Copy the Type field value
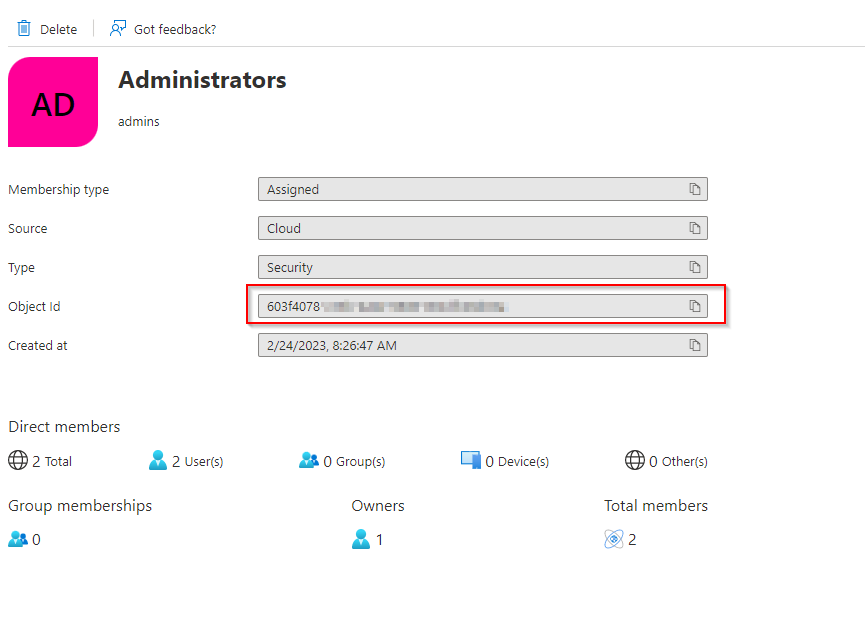 pos(694,267)
